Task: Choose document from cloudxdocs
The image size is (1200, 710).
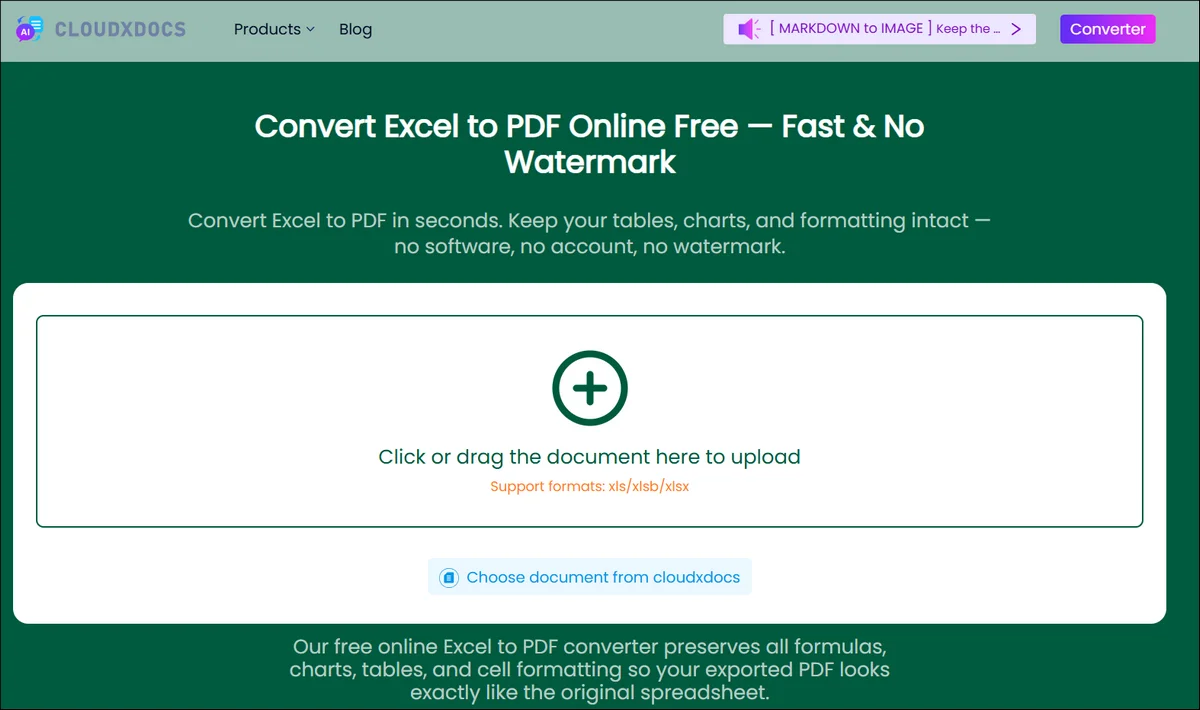Action: pyautogui.click(x=590, y=577)
